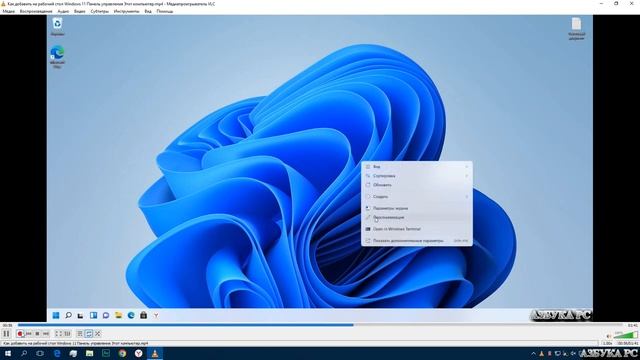Adjust the green volume slider
The height and width of the screenshot is (360, 640).
pyautogui.click(x=625, y=336)
